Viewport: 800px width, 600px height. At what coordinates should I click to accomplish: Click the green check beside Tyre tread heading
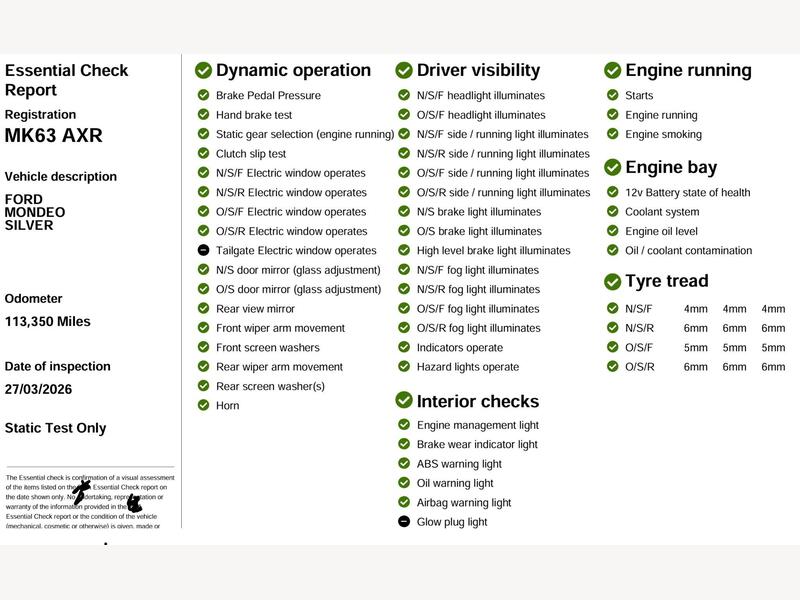click(x=613, y=281)
